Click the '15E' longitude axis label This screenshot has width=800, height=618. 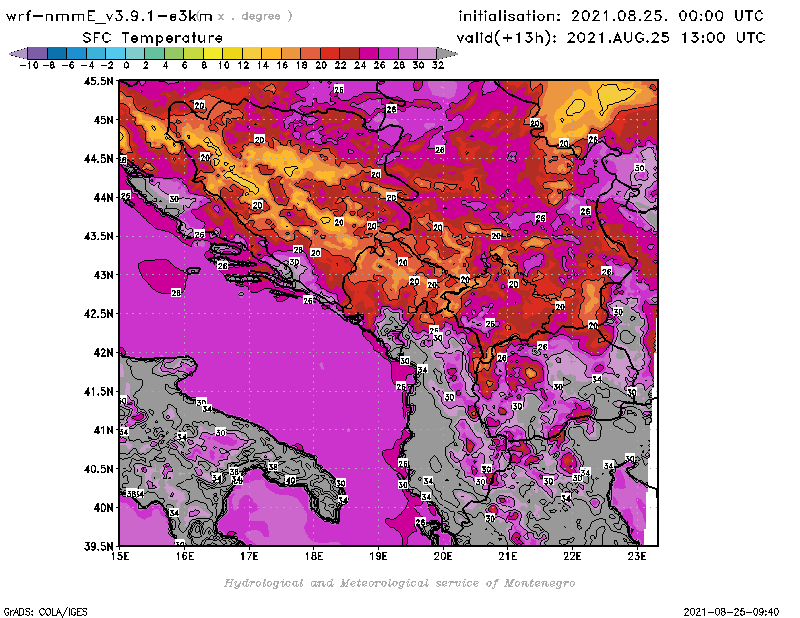pyautogui.click(x=120, y=556)
